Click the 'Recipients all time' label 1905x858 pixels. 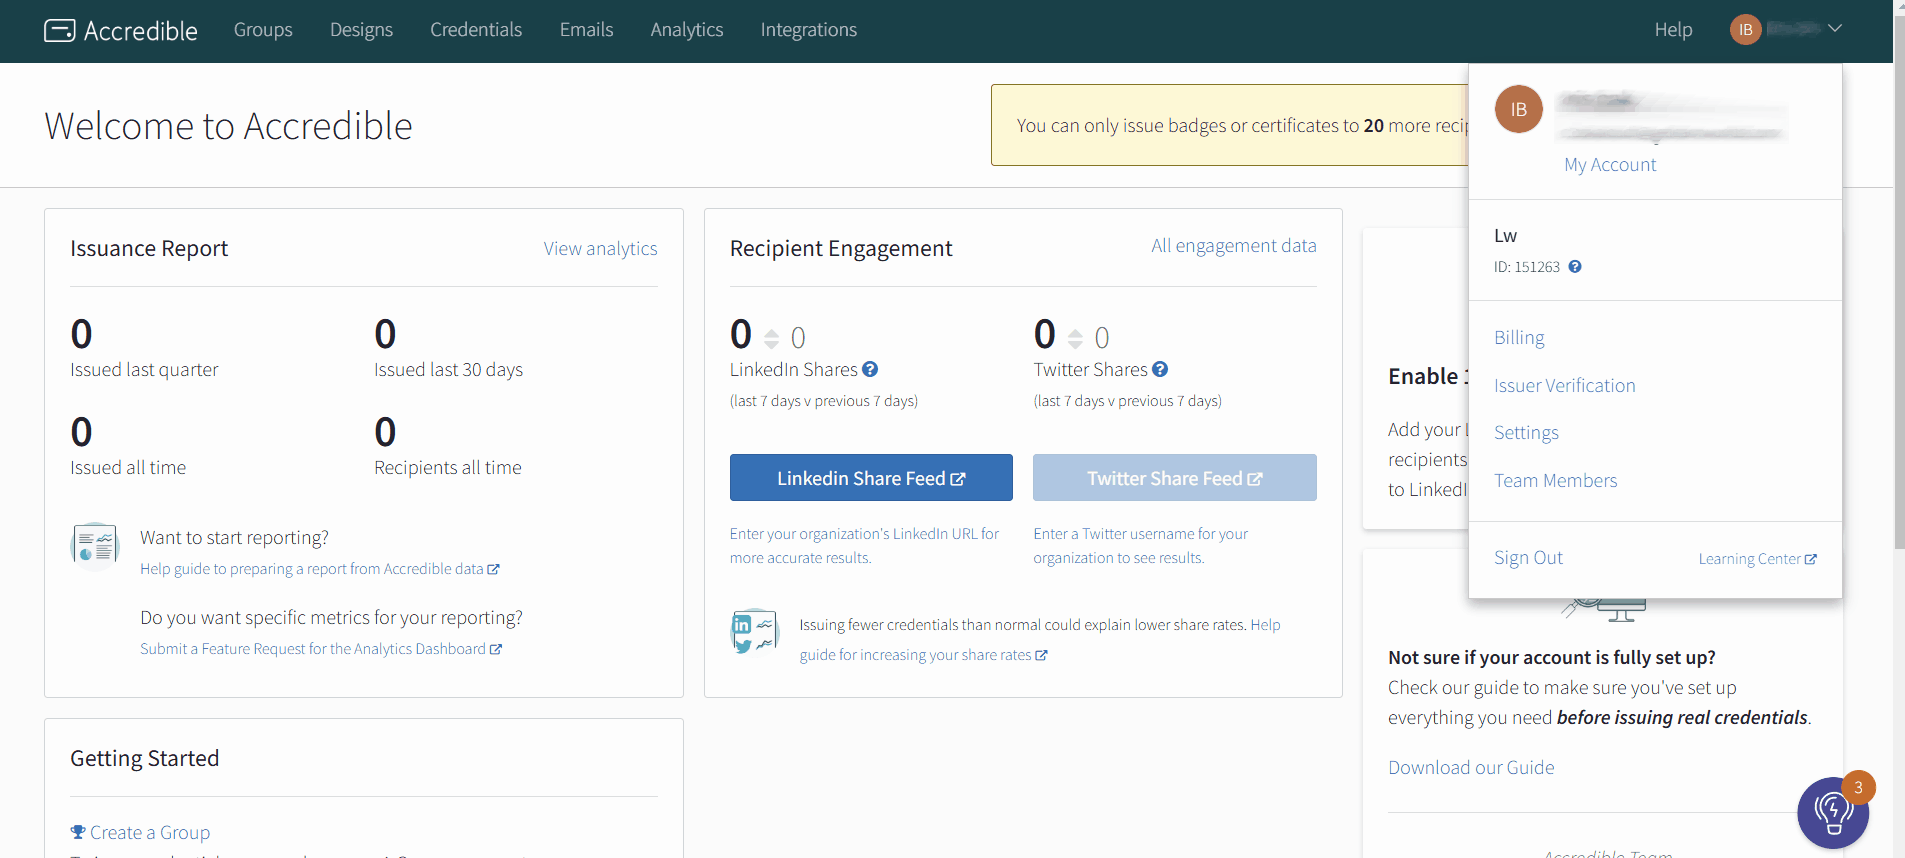(448, 468)
